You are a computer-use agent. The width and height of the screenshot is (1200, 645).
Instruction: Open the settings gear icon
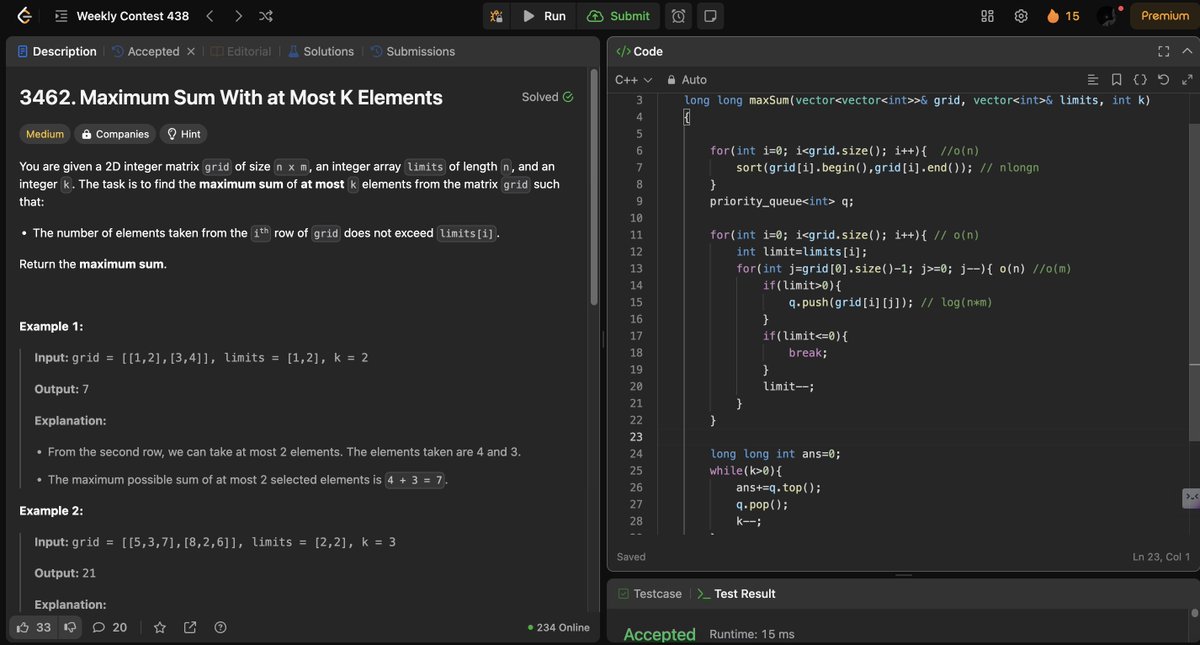click(1021, 16)
